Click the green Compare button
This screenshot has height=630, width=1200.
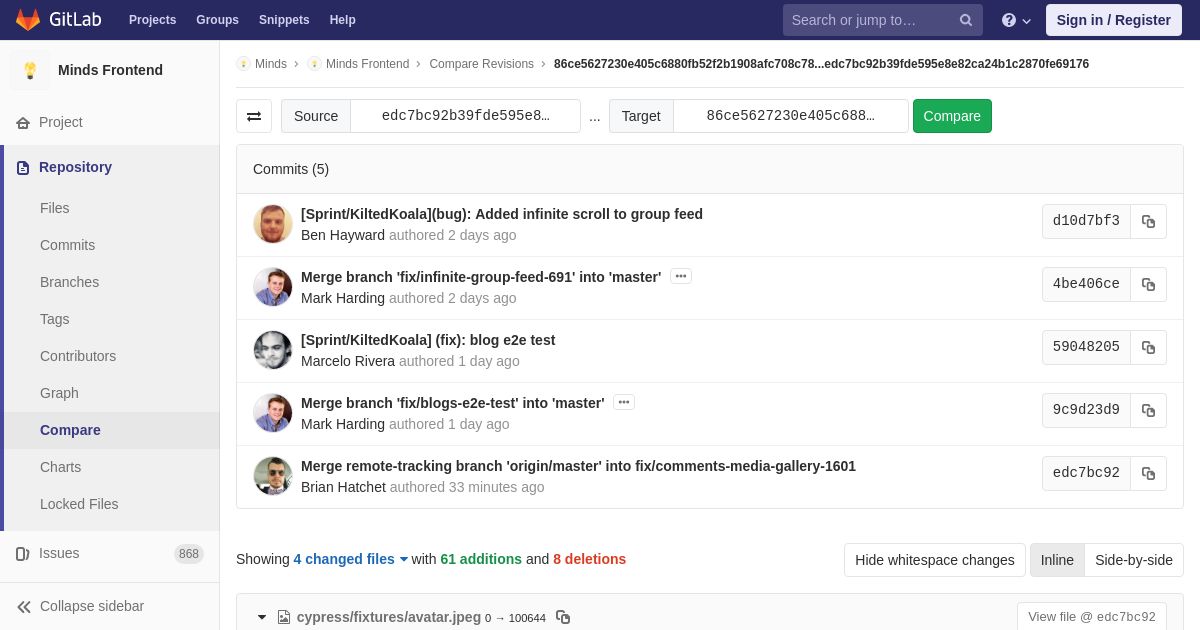[x=952, y=116]
